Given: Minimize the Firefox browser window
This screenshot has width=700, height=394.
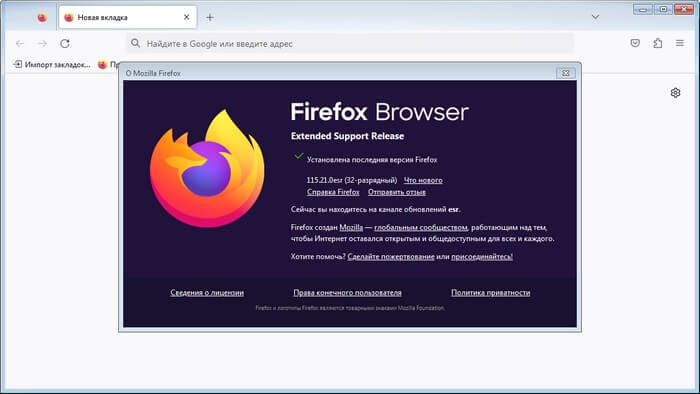Looking at the screenshot, I should click(x=642, y=9).
